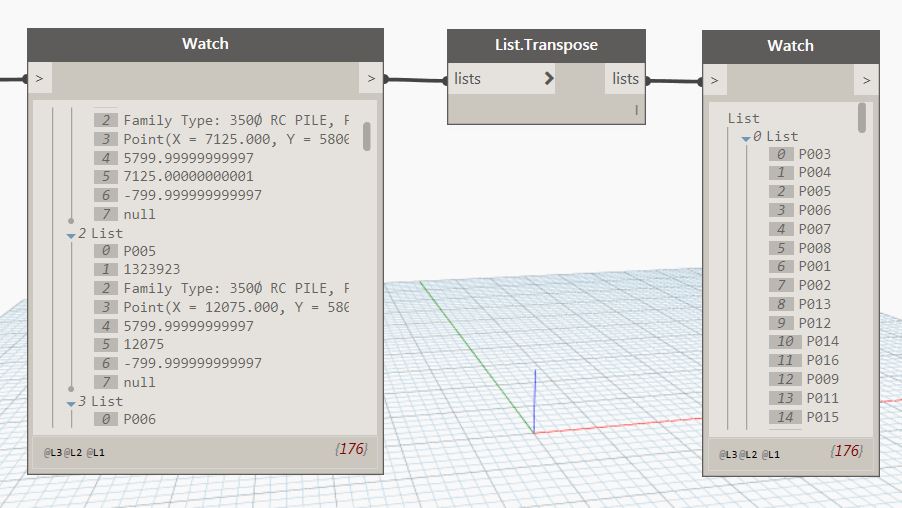Click the right Watch node input port arrow
The image size is (902, 508).
tap(714, 80)
